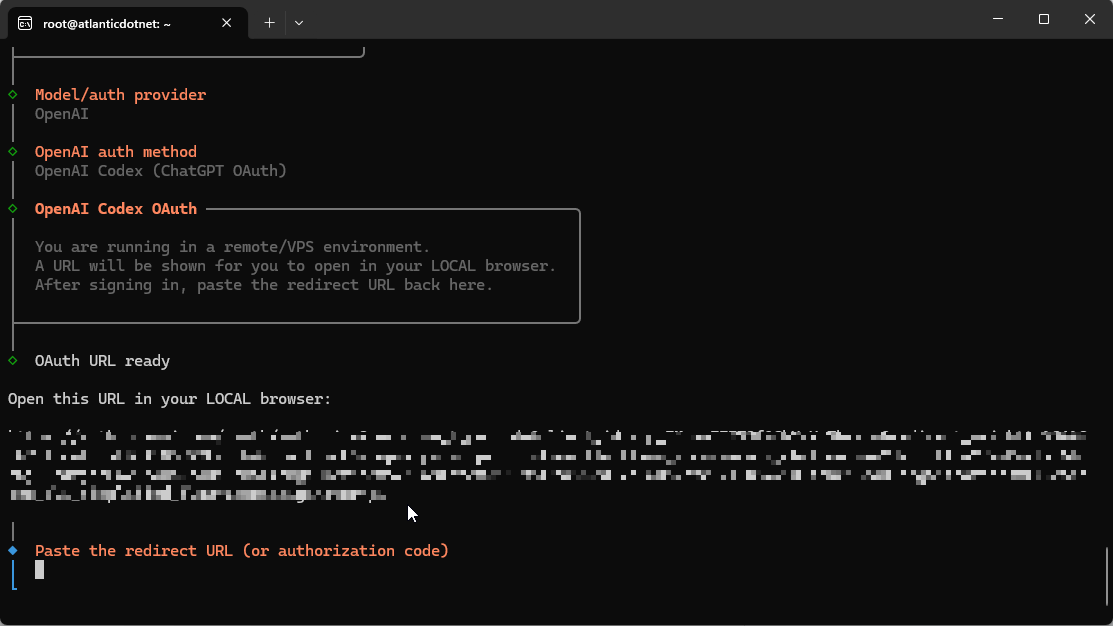Click the green diamond beside OpenAI Codex OAuth
Screen dimensions: 1113x626
pyautogui.click(x=13, y=208)
